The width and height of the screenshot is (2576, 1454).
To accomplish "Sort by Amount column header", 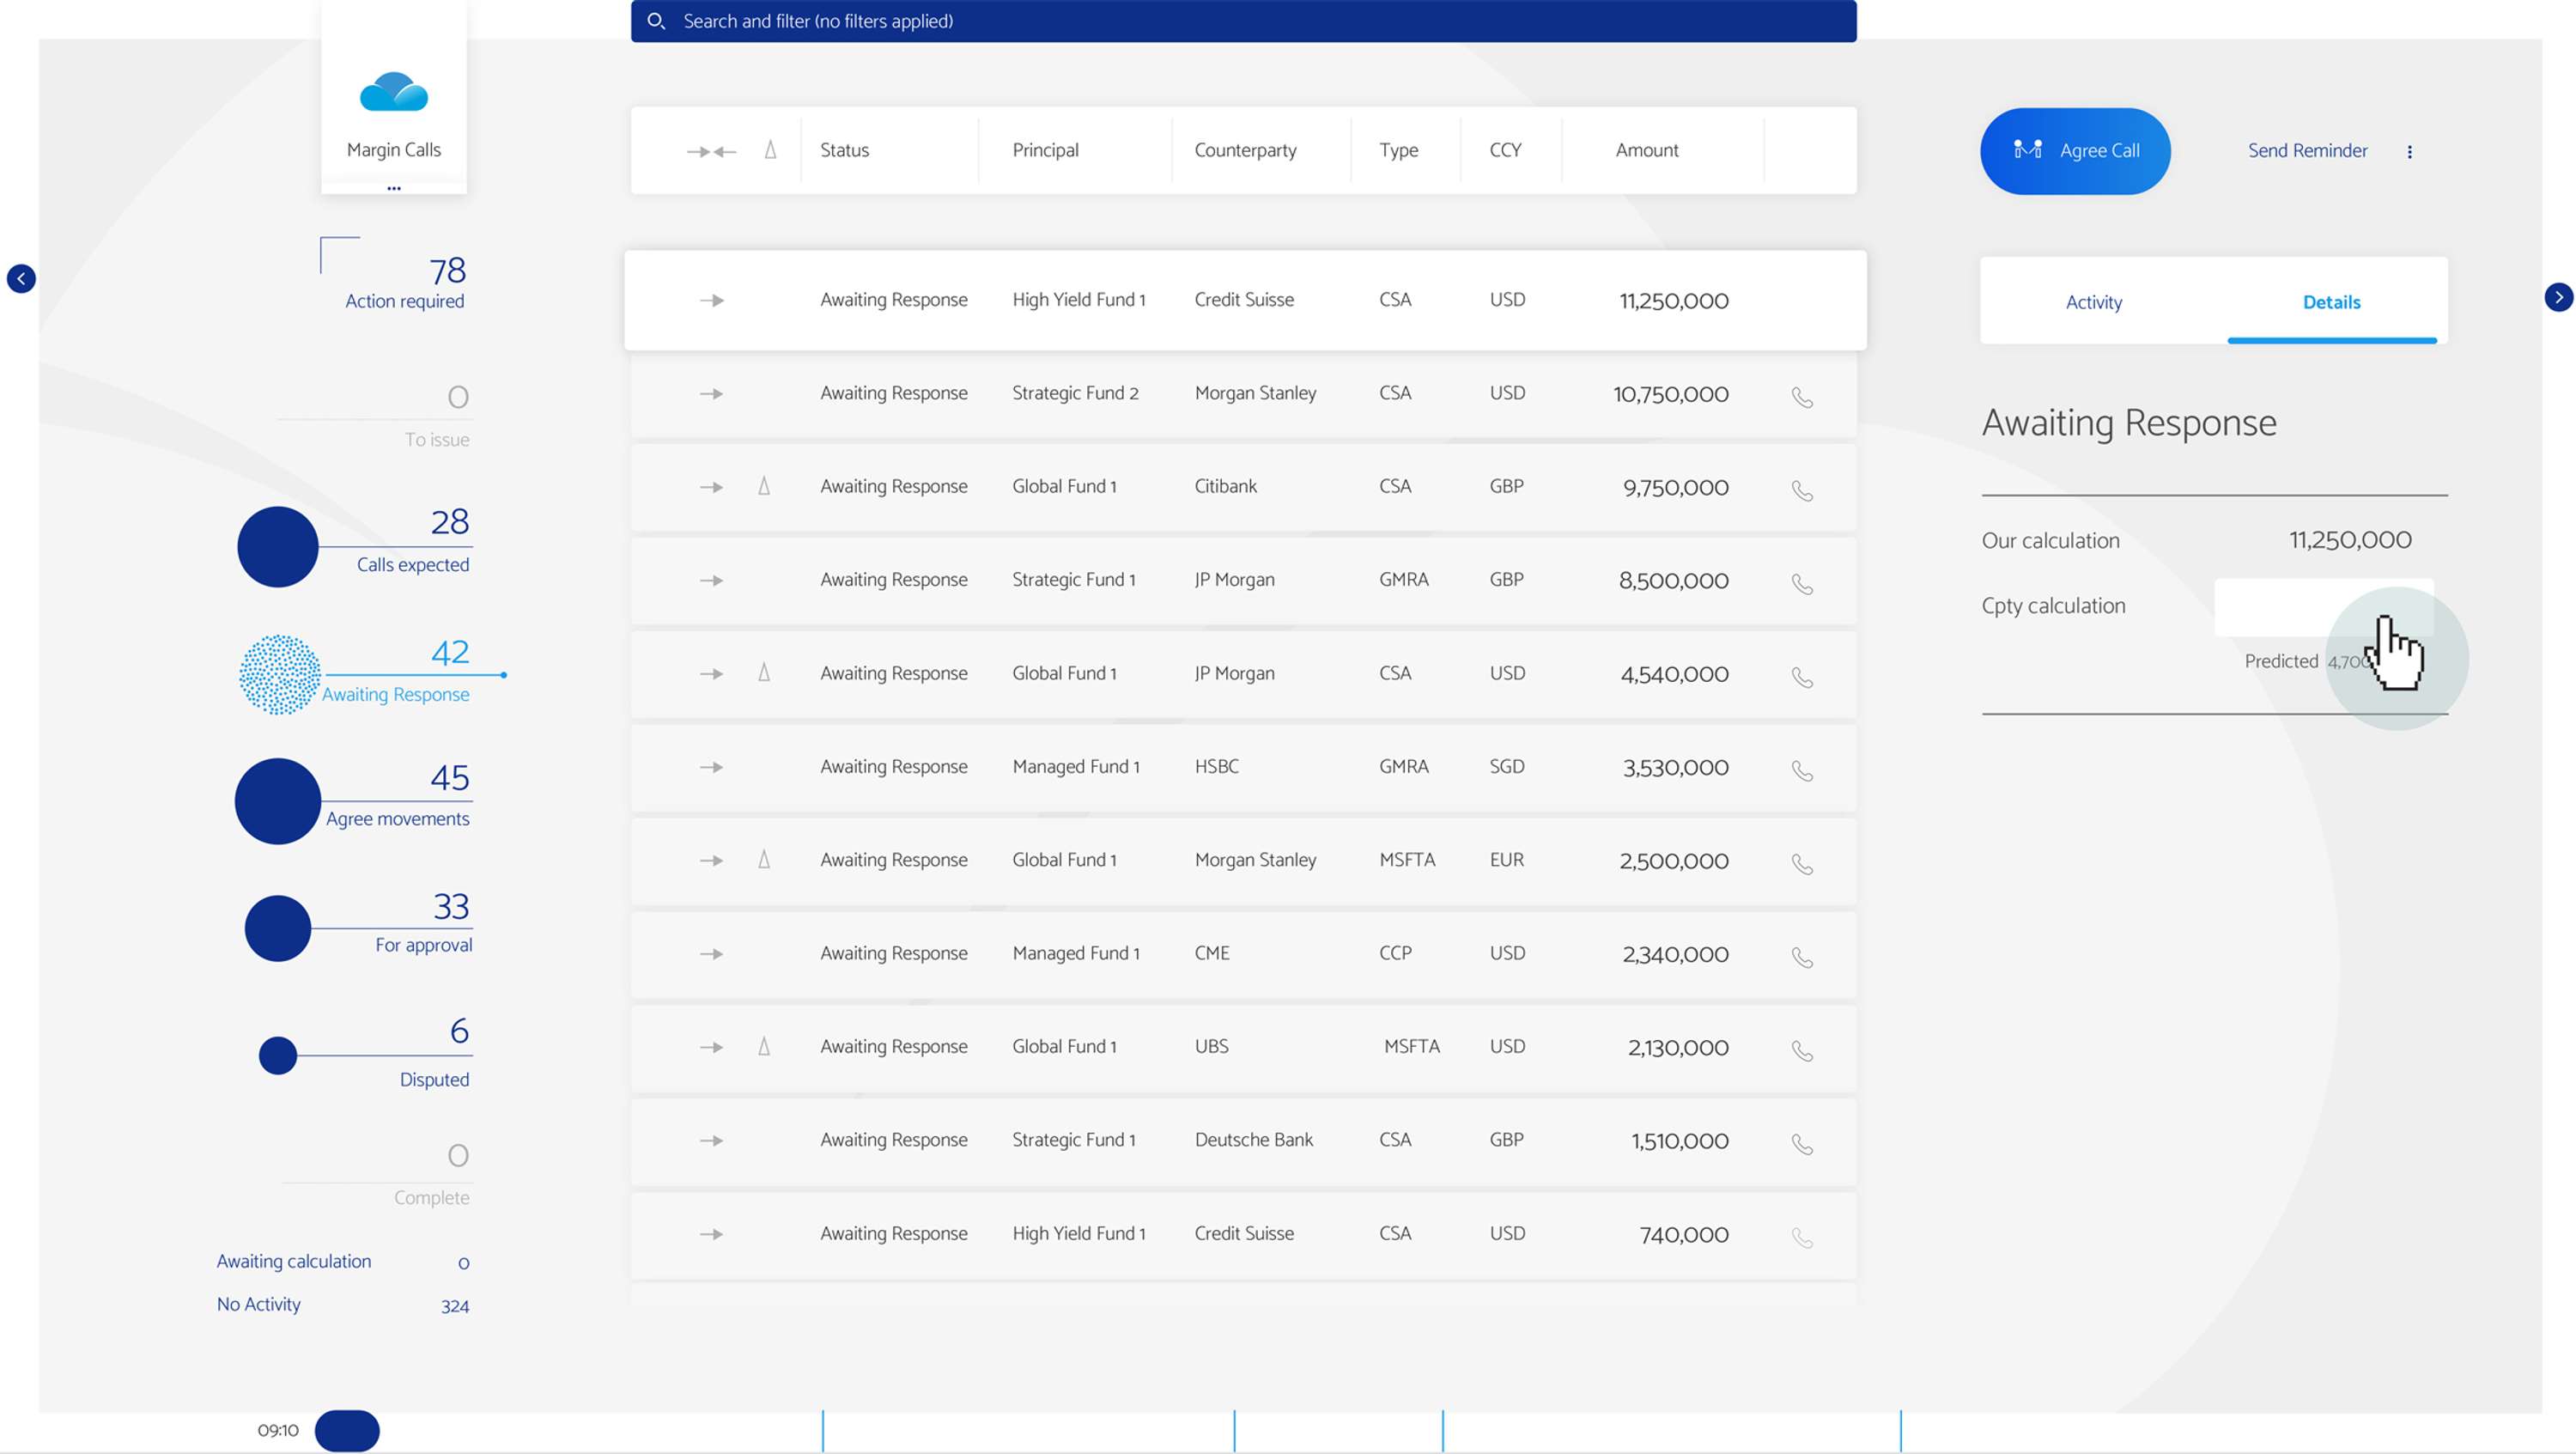I will [1647, 150].
